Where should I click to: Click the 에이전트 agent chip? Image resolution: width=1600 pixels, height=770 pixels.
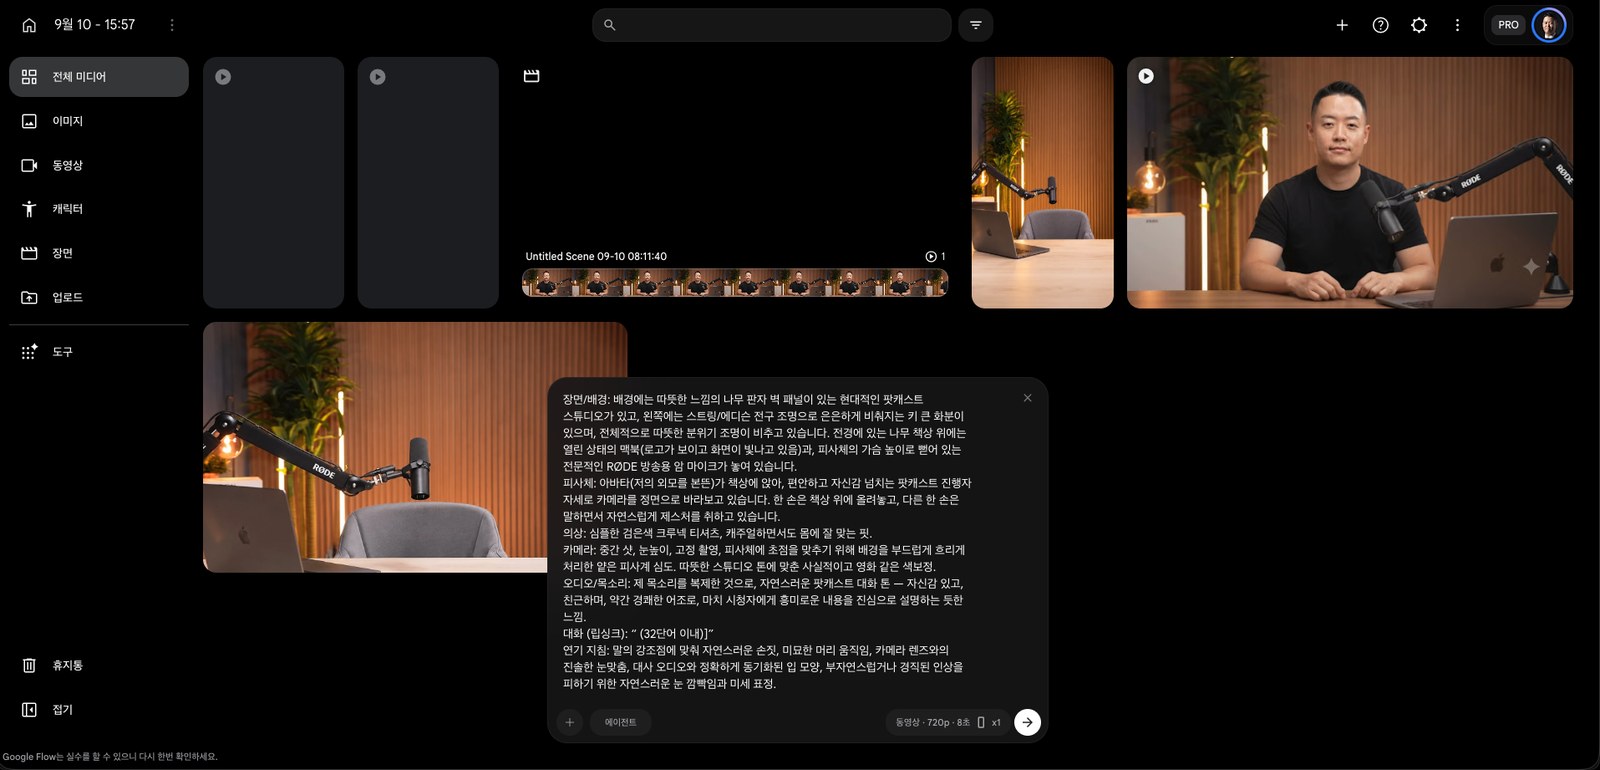[x=620, y=722]
